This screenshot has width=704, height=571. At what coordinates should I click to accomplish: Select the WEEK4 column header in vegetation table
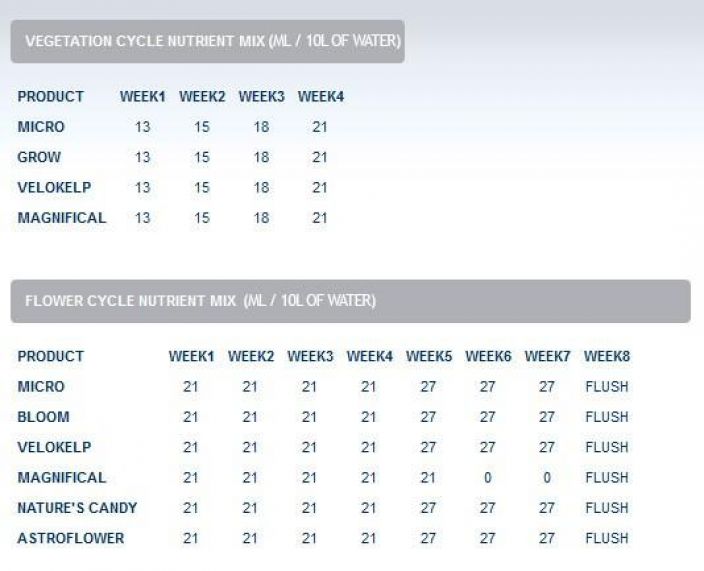coord(321,97)
